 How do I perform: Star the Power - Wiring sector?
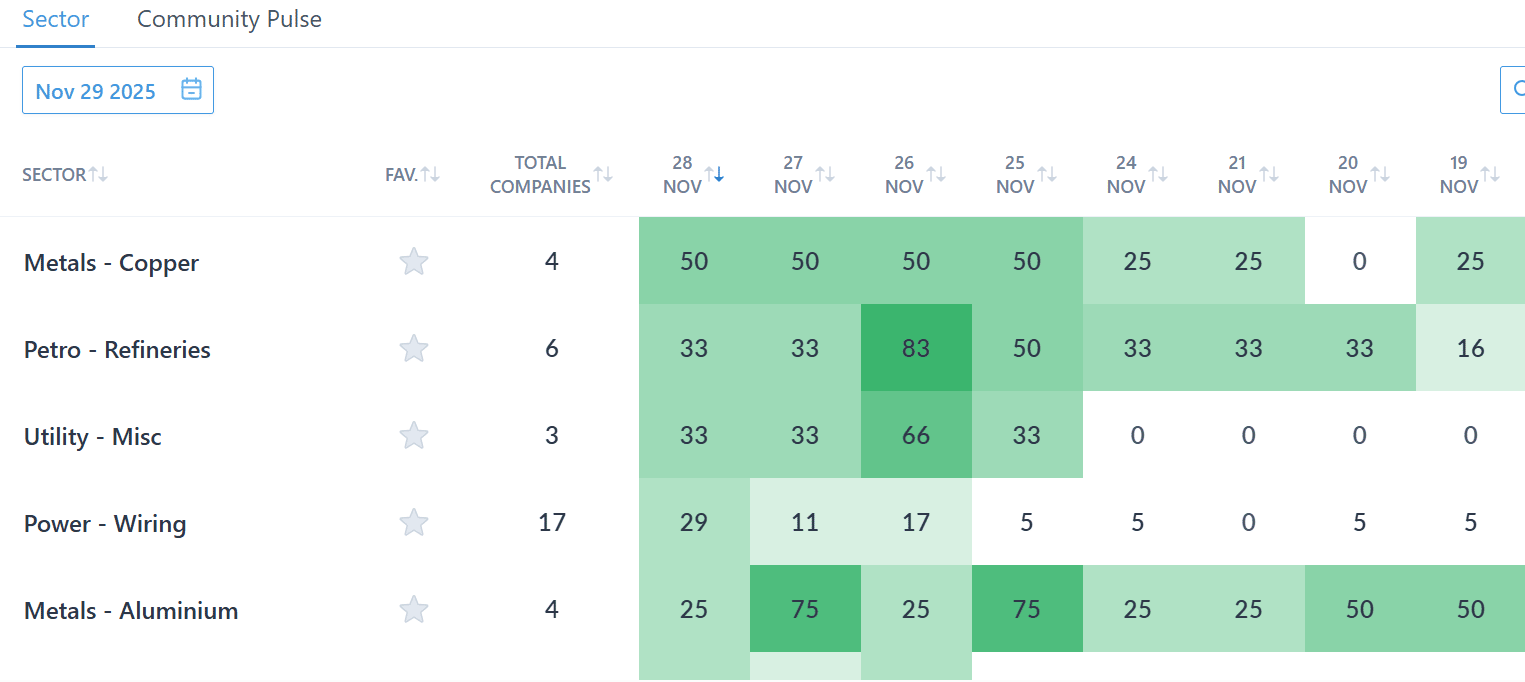pos(414,523)
